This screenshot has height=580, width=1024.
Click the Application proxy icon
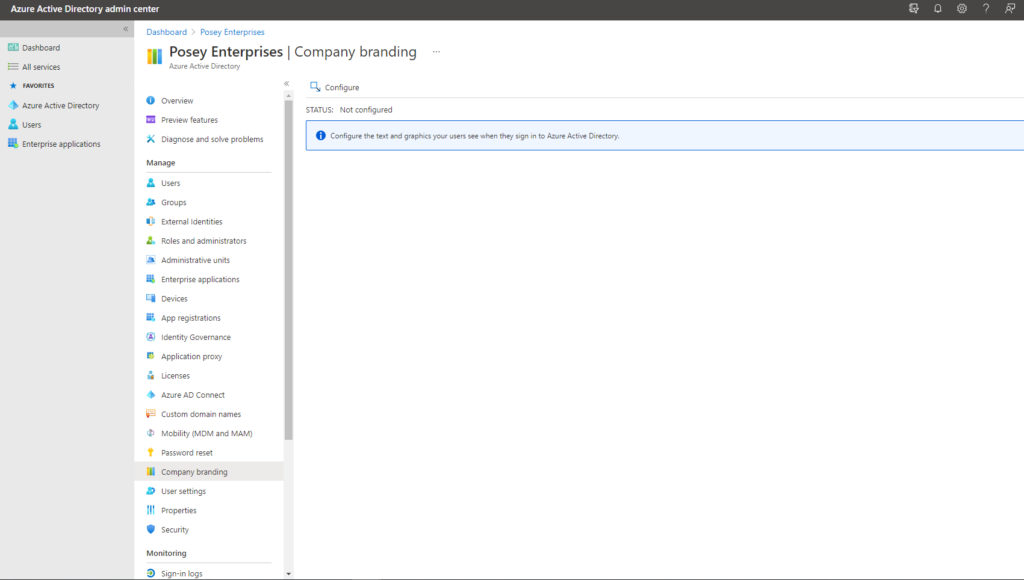pyautogui.click(x=151, y=356)
